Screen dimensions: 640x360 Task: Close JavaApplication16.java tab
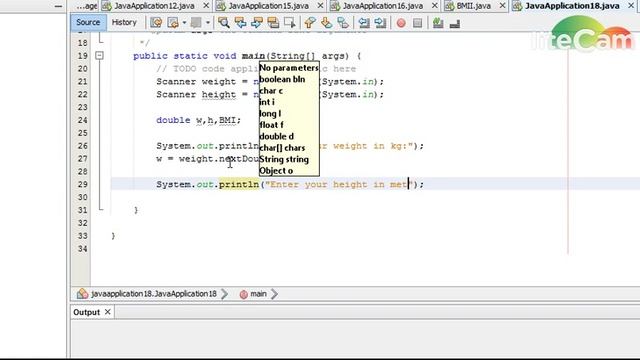pyautogui.click(x=435, y=6)
